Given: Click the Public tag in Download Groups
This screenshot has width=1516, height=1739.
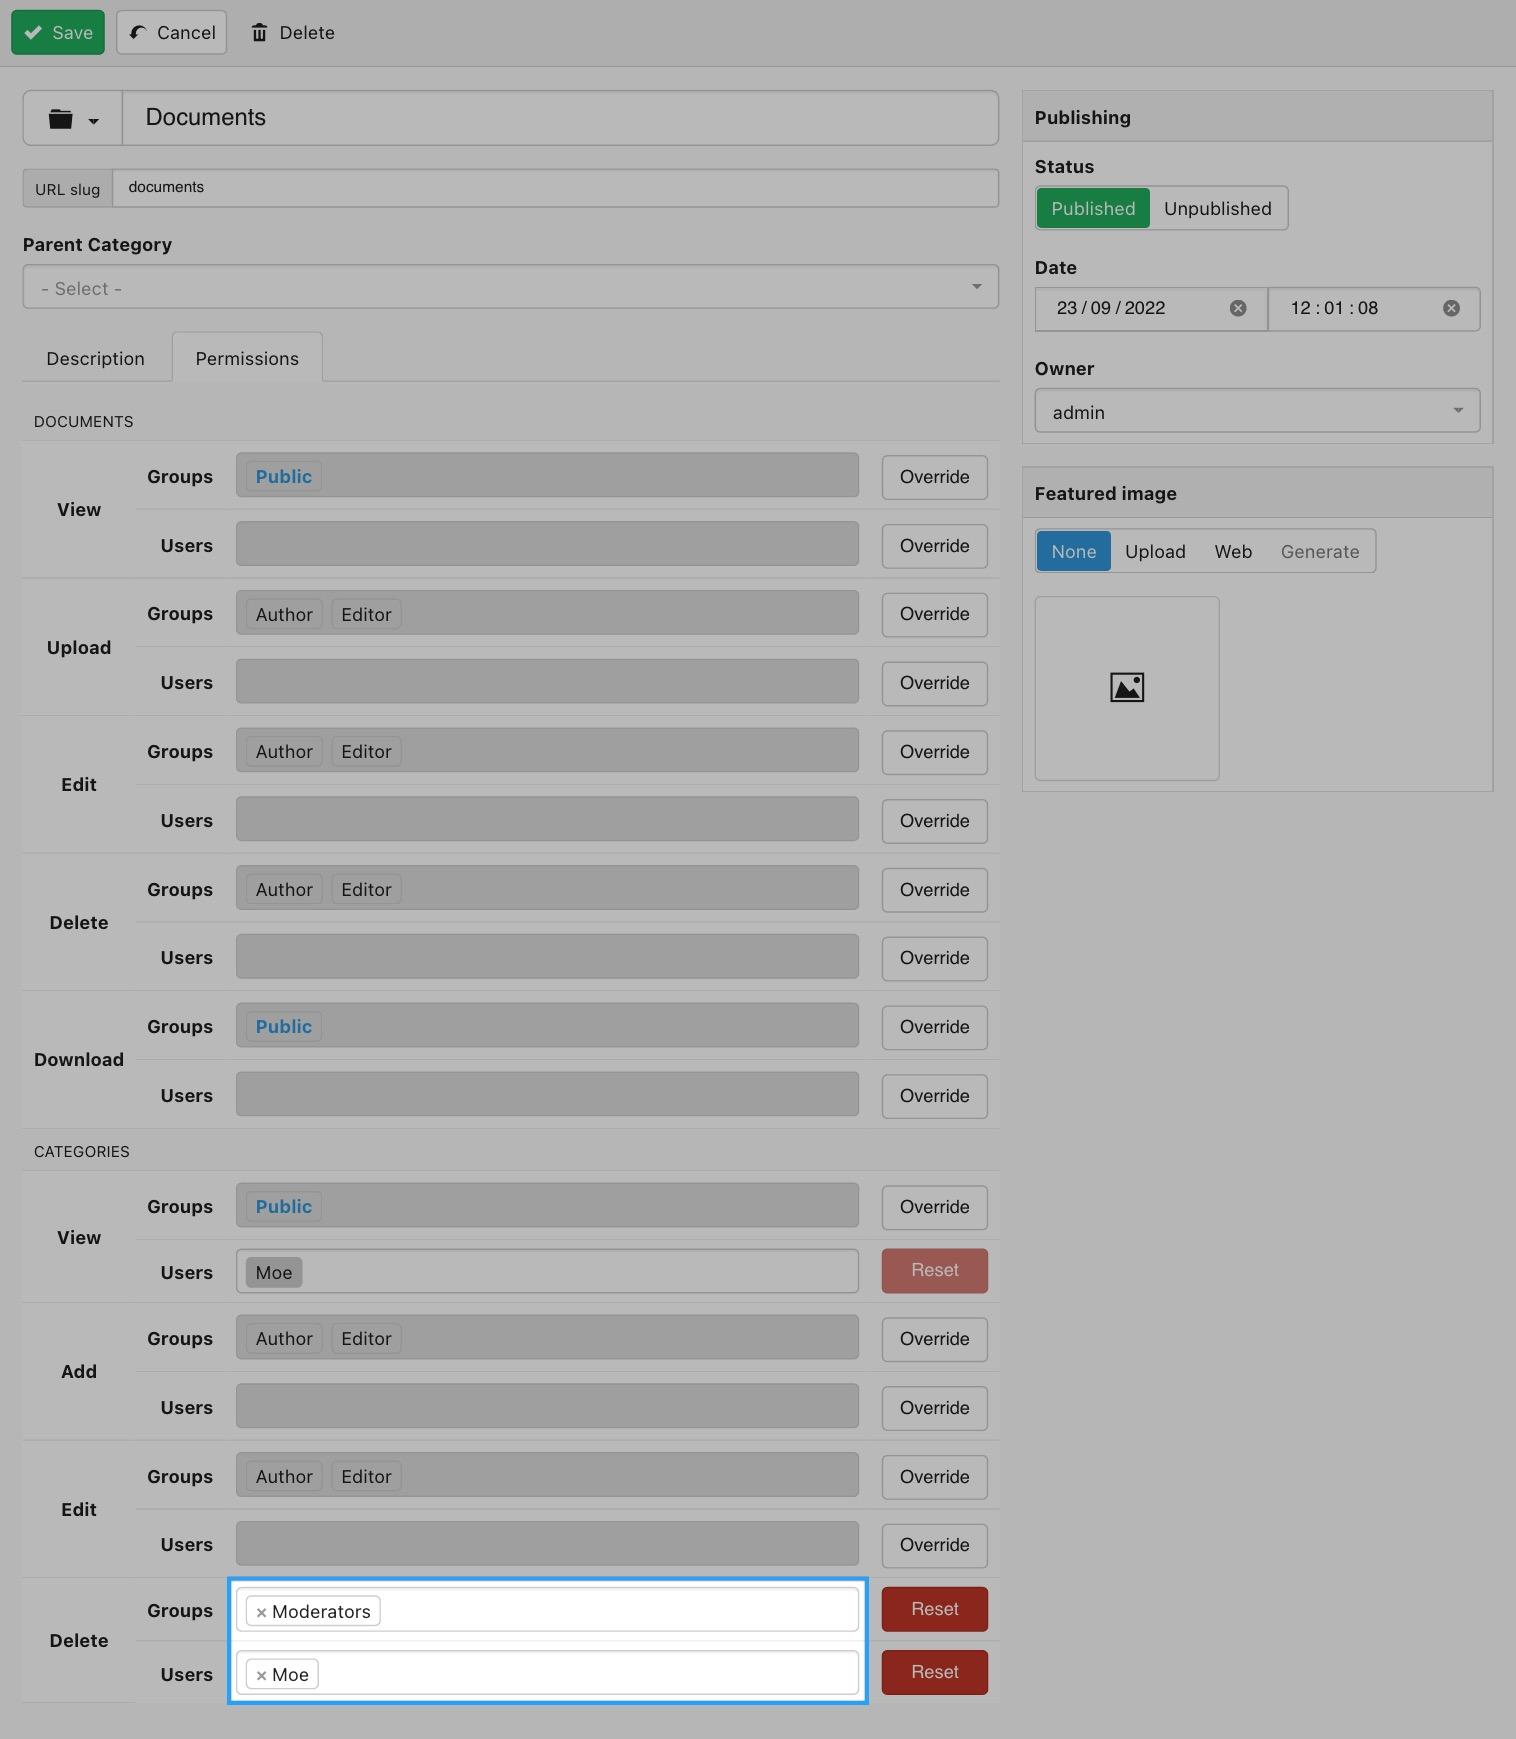Looking at the screenshot, I should (x=284, y=1027).
